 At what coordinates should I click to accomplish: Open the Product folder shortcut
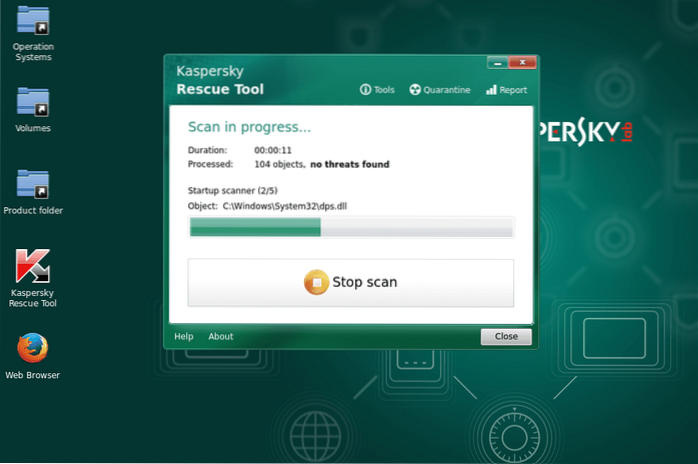point(33,186)
